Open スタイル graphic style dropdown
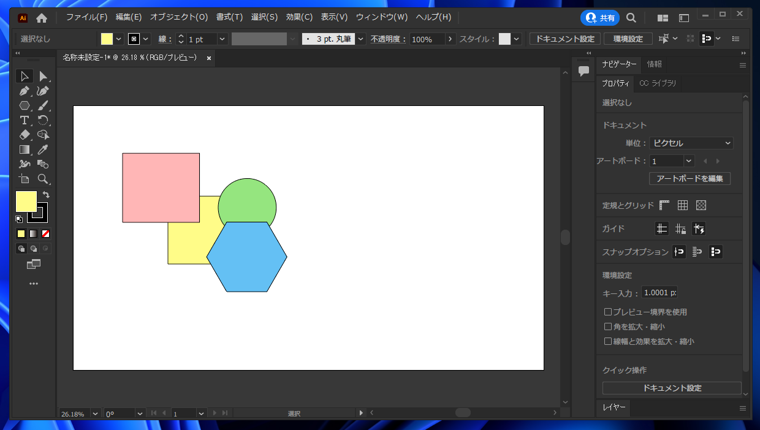Screen dimensions: 760x430 point(516,39)
